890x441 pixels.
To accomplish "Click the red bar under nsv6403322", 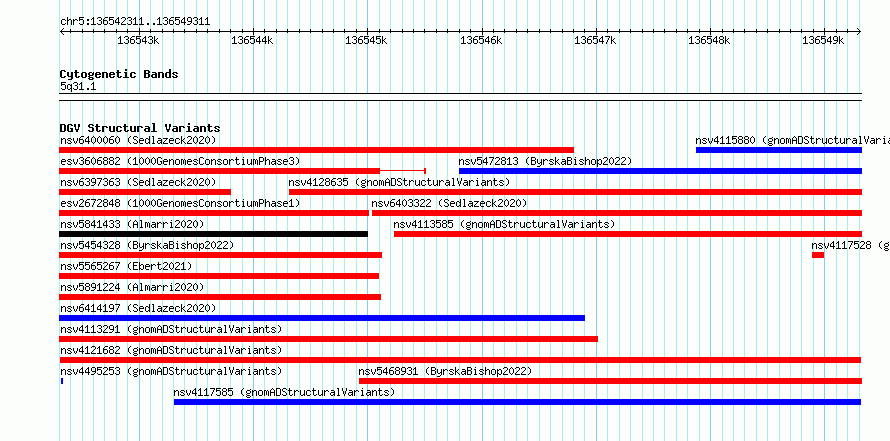I will tap(616, 213).
